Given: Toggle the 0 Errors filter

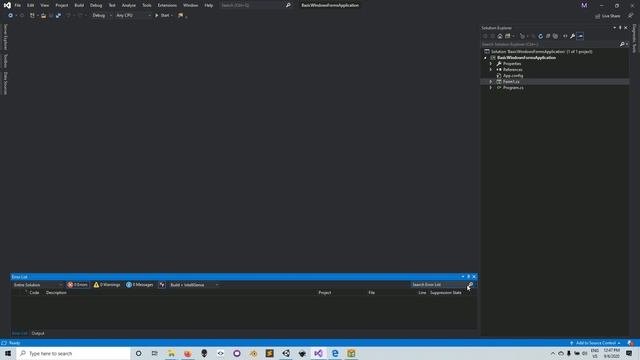Looking at the screenshot, I should (78, 284).
